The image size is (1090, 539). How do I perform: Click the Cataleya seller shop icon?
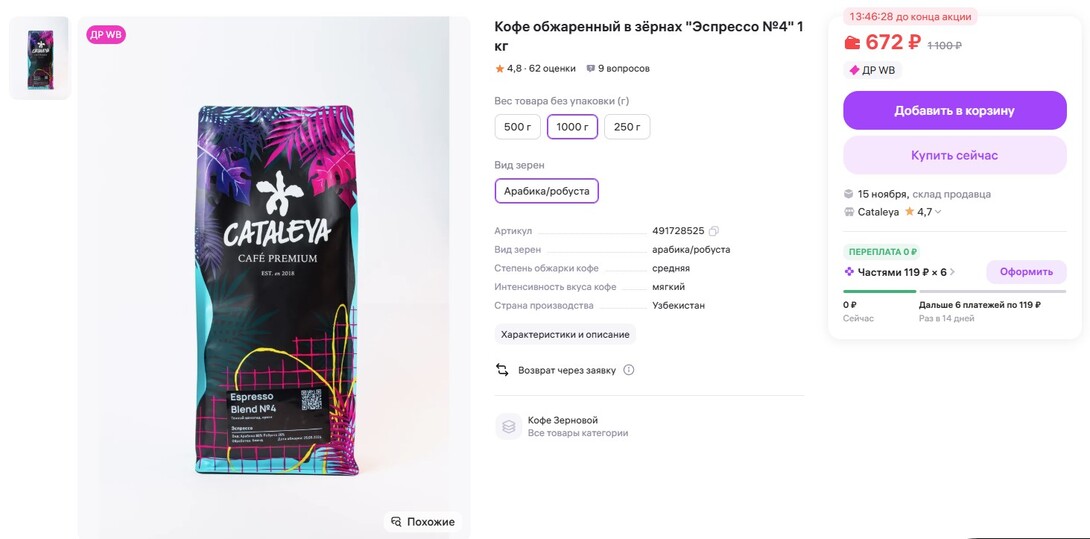click(849, 212)
